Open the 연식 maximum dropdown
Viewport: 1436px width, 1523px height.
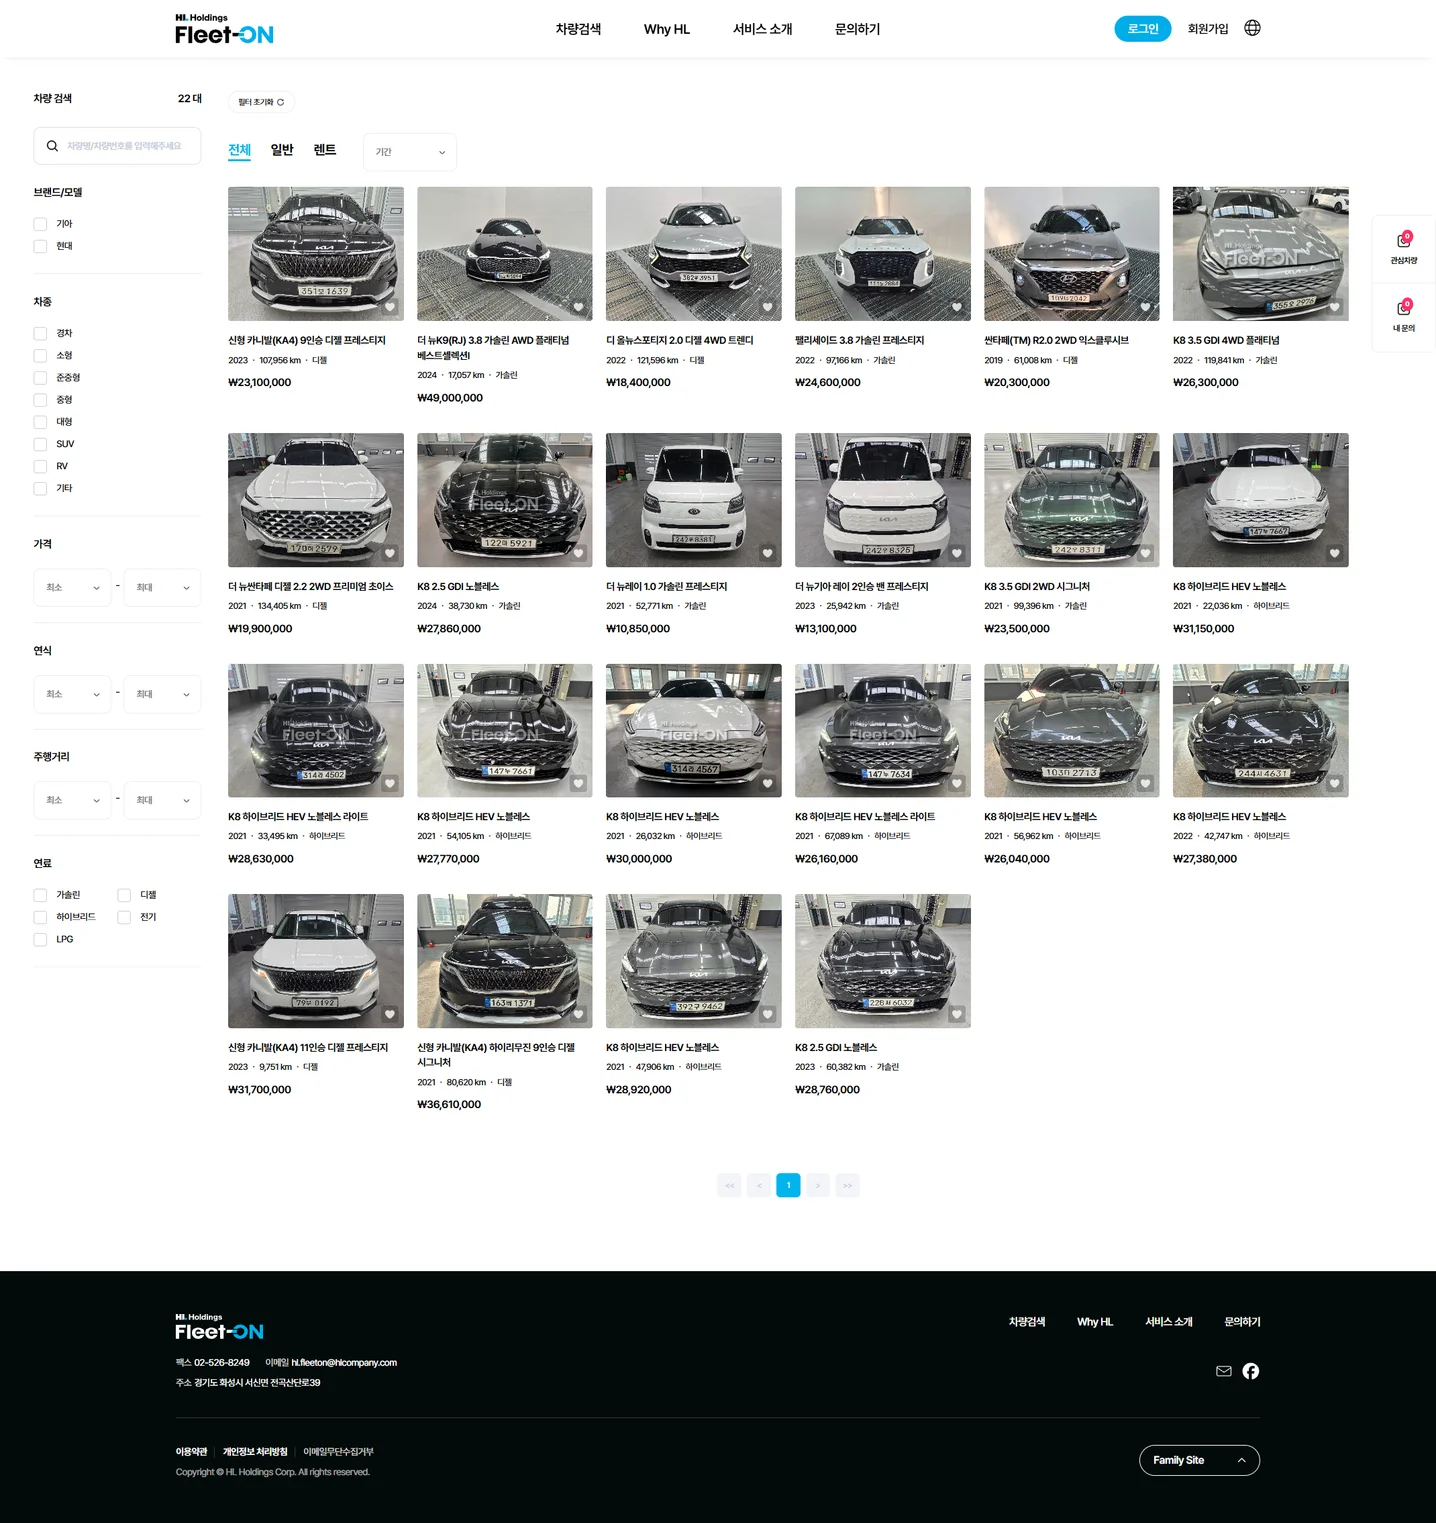[162, 694]
